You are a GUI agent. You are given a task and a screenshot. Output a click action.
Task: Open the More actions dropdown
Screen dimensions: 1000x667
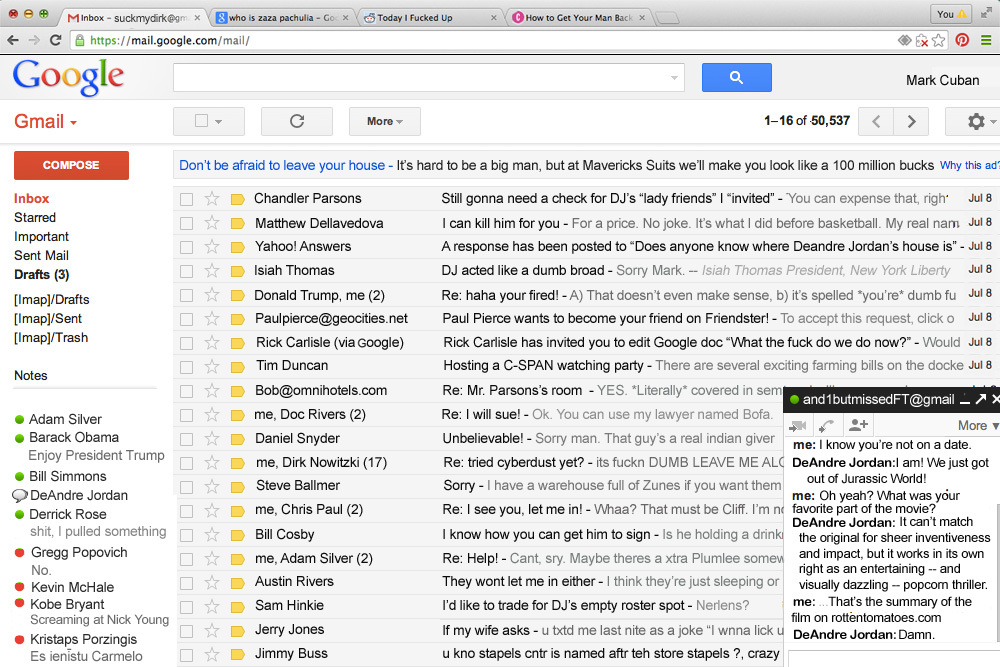(385, 121)
